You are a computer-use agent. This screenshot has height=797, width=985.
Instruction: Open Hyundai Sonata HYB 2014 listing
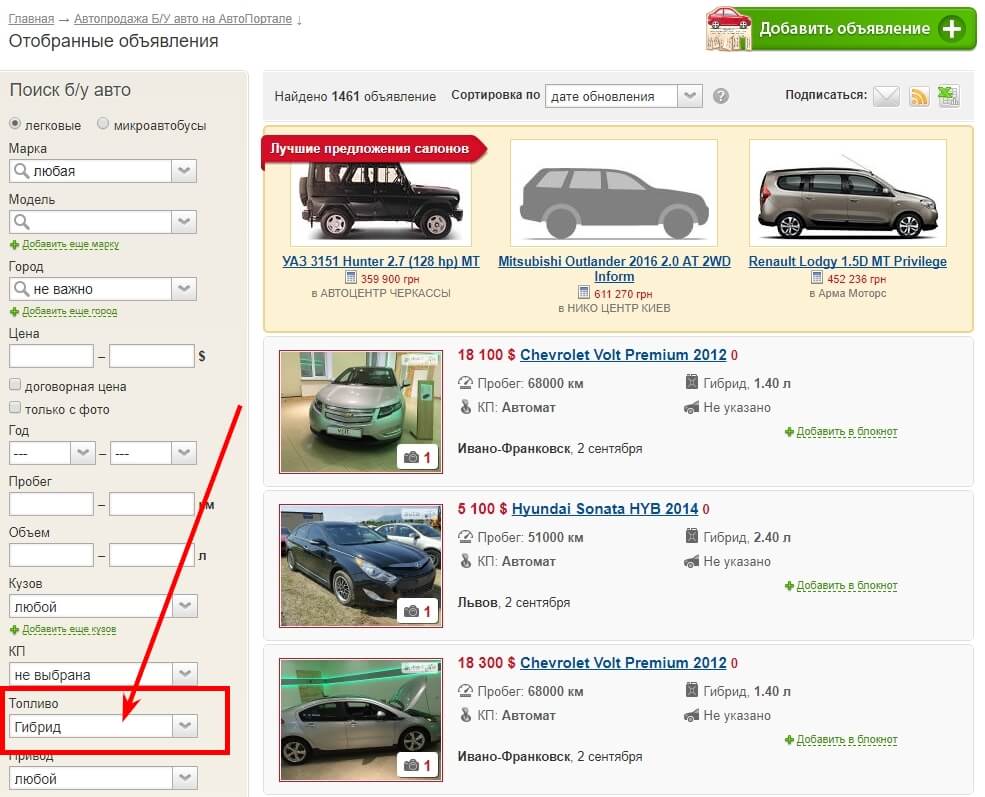click(x=605, y=509)
